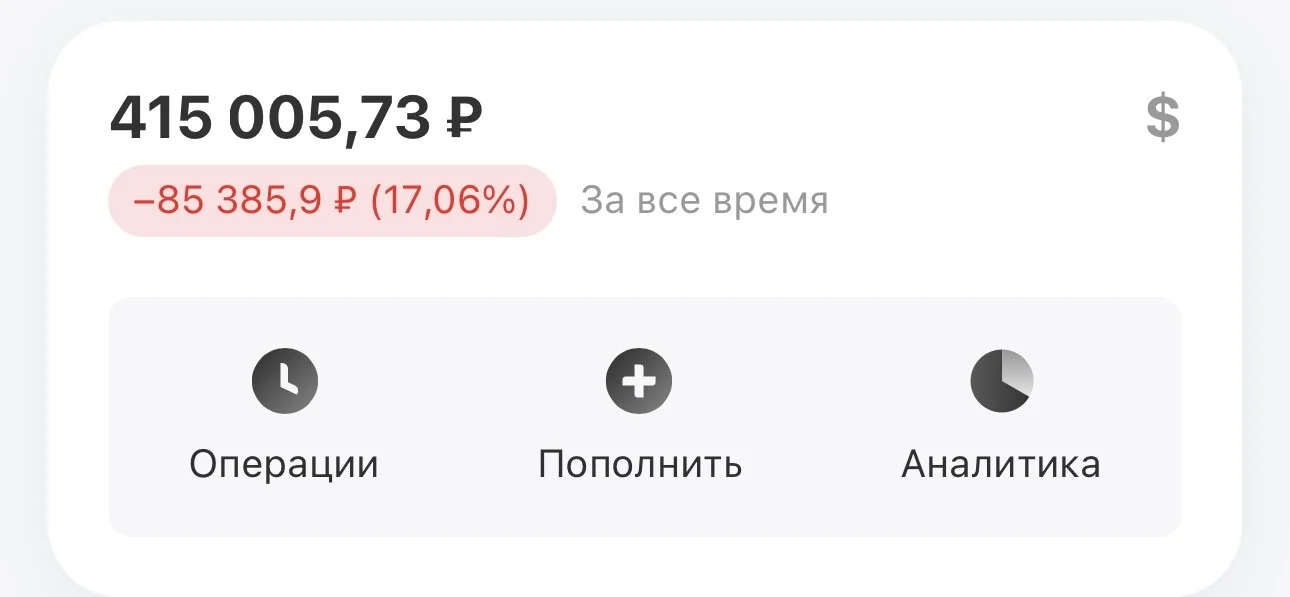
Task: Click the −85 385,9 loss amount
Action: [x=227, y=201]
